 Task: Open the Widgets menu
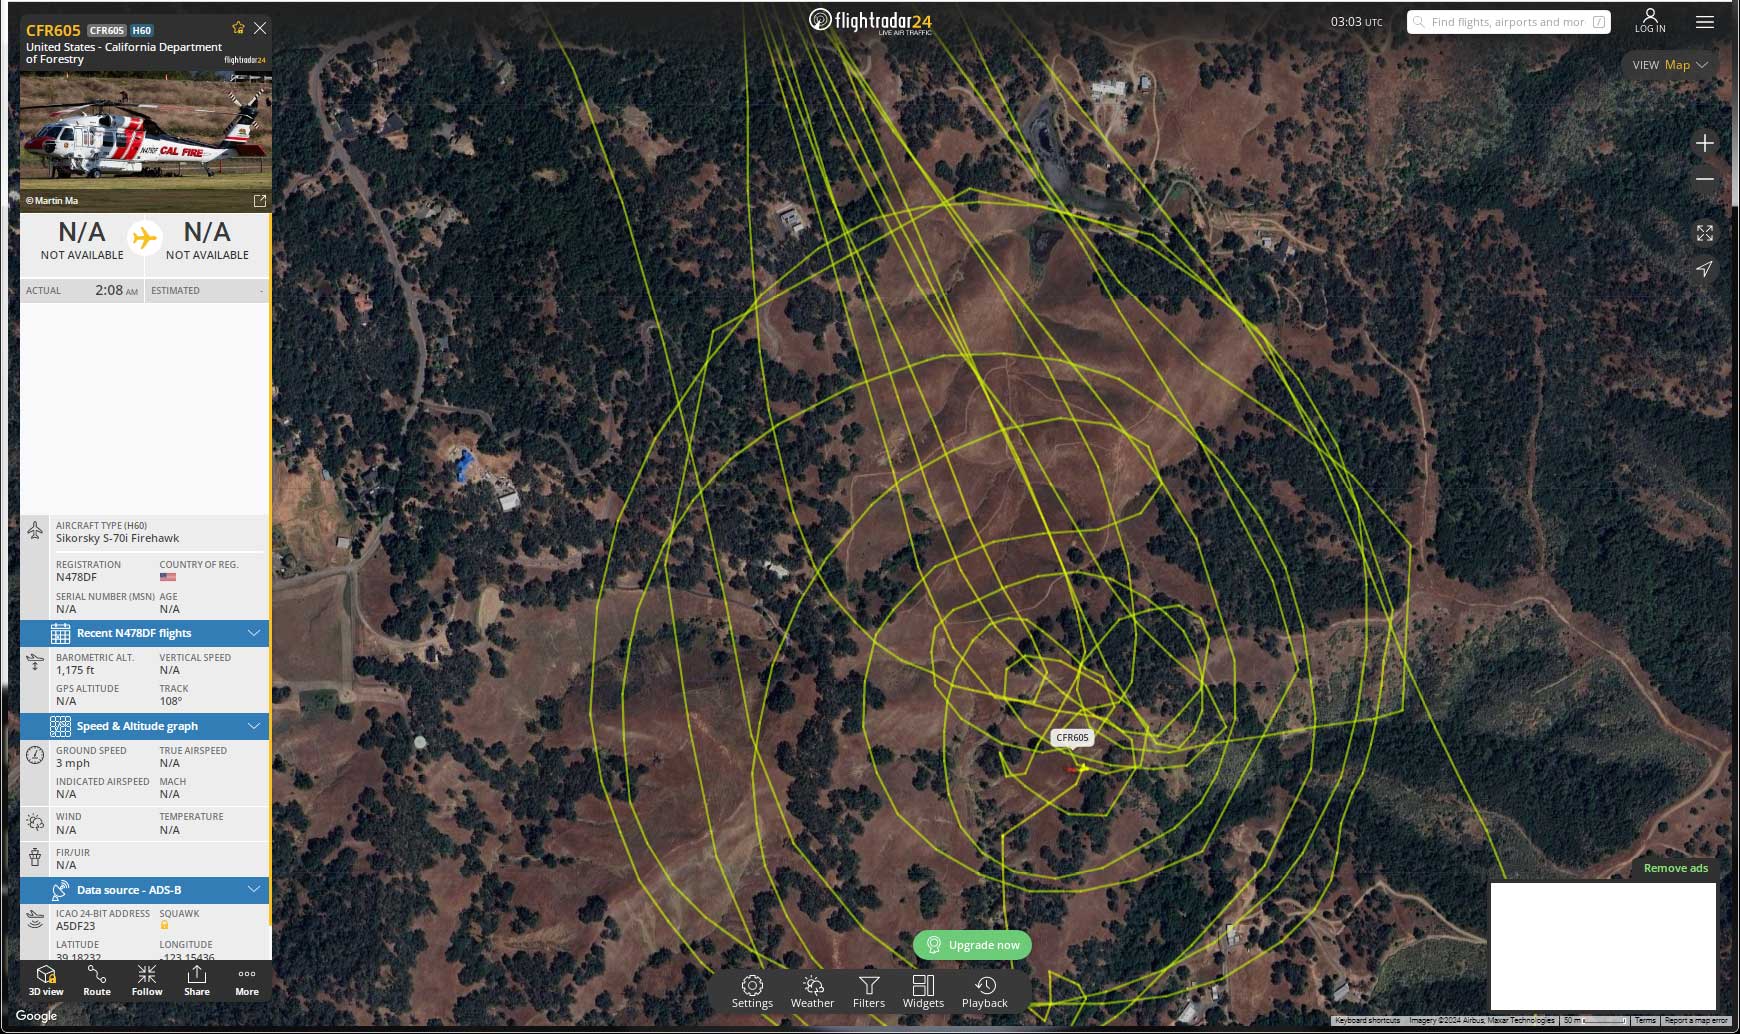pyautogui.click(x=923, y=992)
